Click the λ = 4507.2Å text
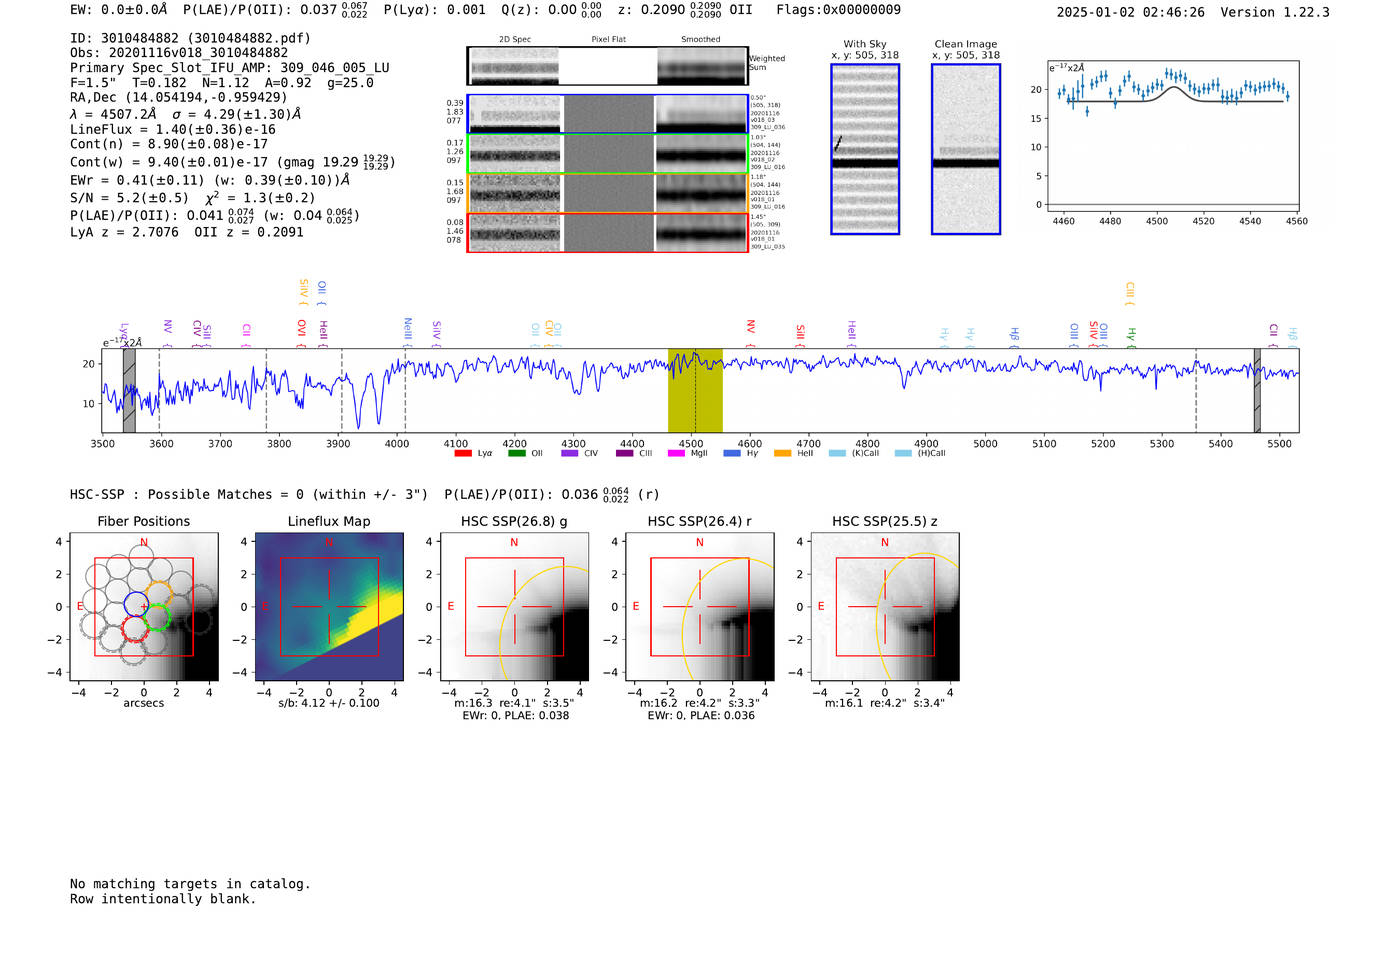The height and width of the screenshot is (953, 1400). (113, 114)
